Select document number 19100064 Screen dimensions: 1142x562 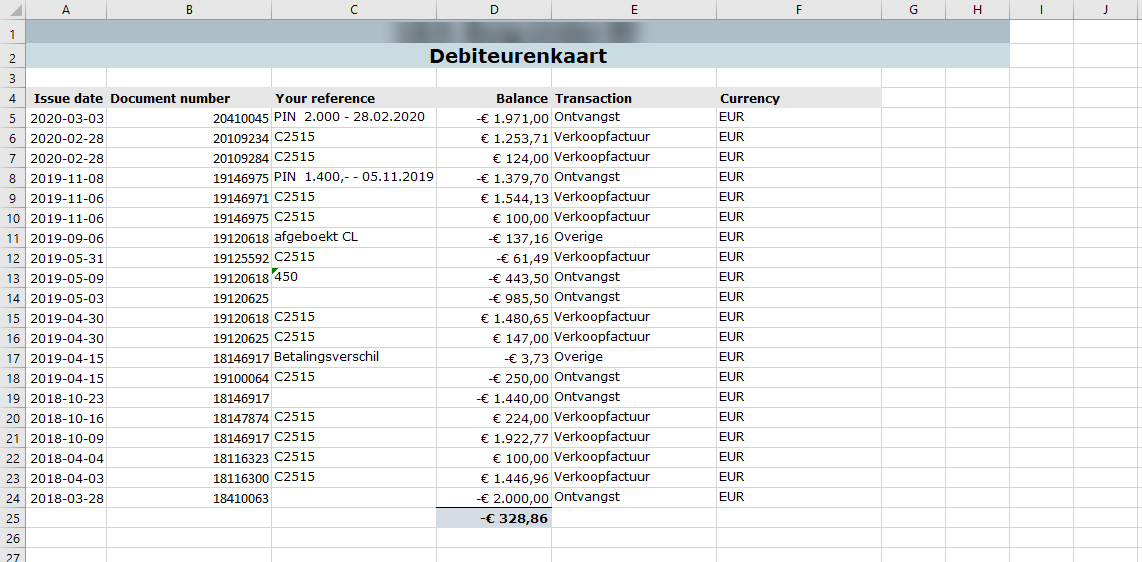(189, 378)
